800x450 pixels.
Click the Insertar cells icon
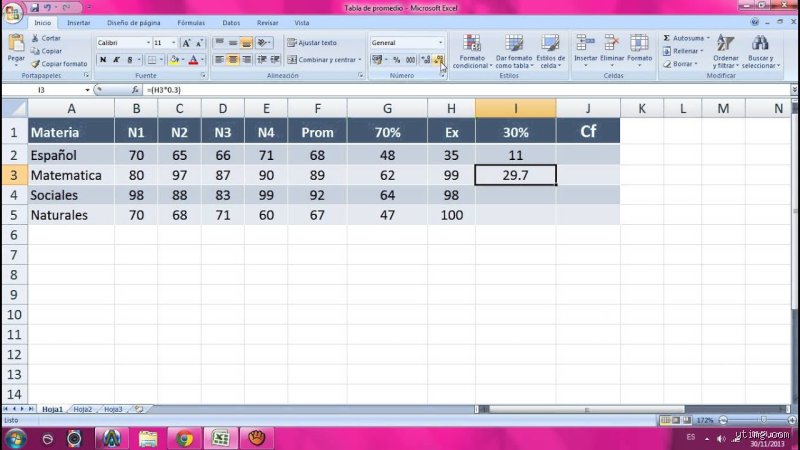[x=585, y=43]
